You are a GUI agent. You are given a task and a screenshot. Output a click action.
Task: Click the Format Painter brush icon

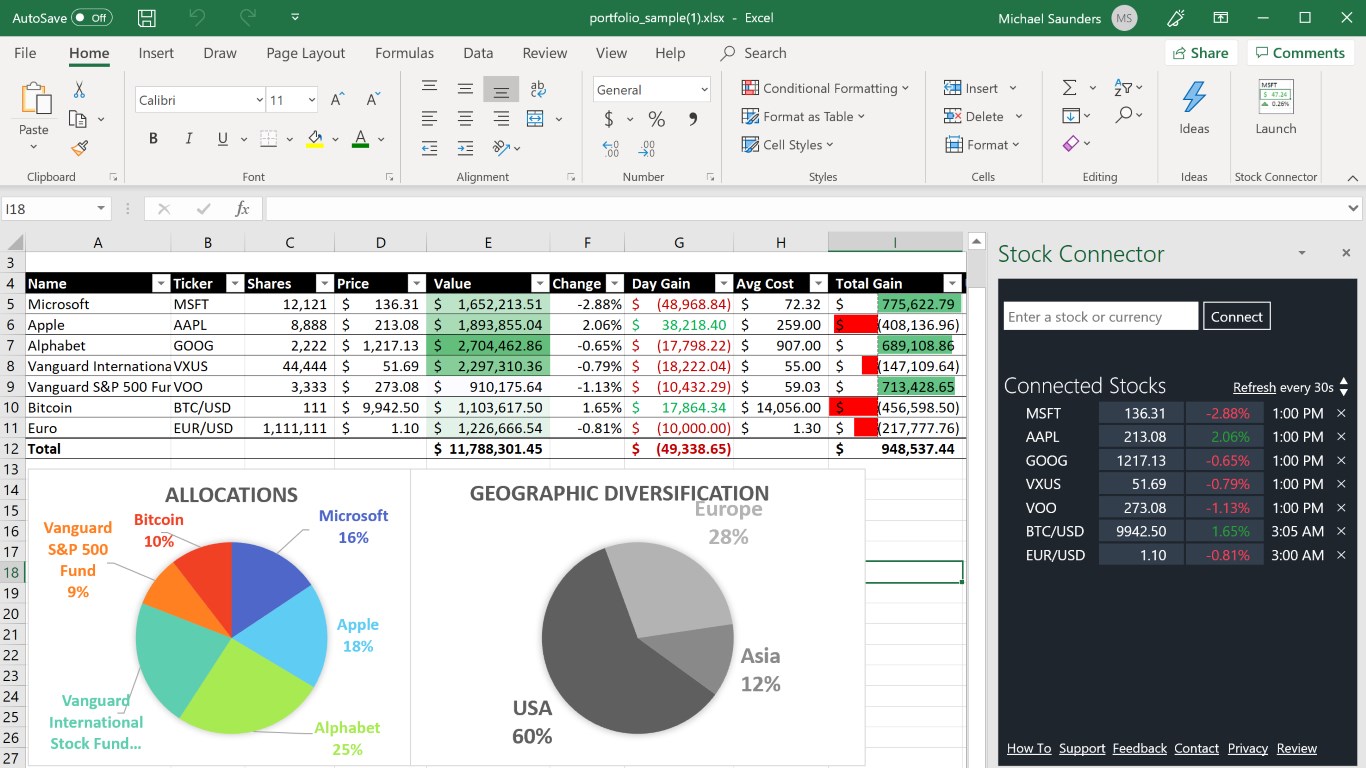tap(79, 148)
